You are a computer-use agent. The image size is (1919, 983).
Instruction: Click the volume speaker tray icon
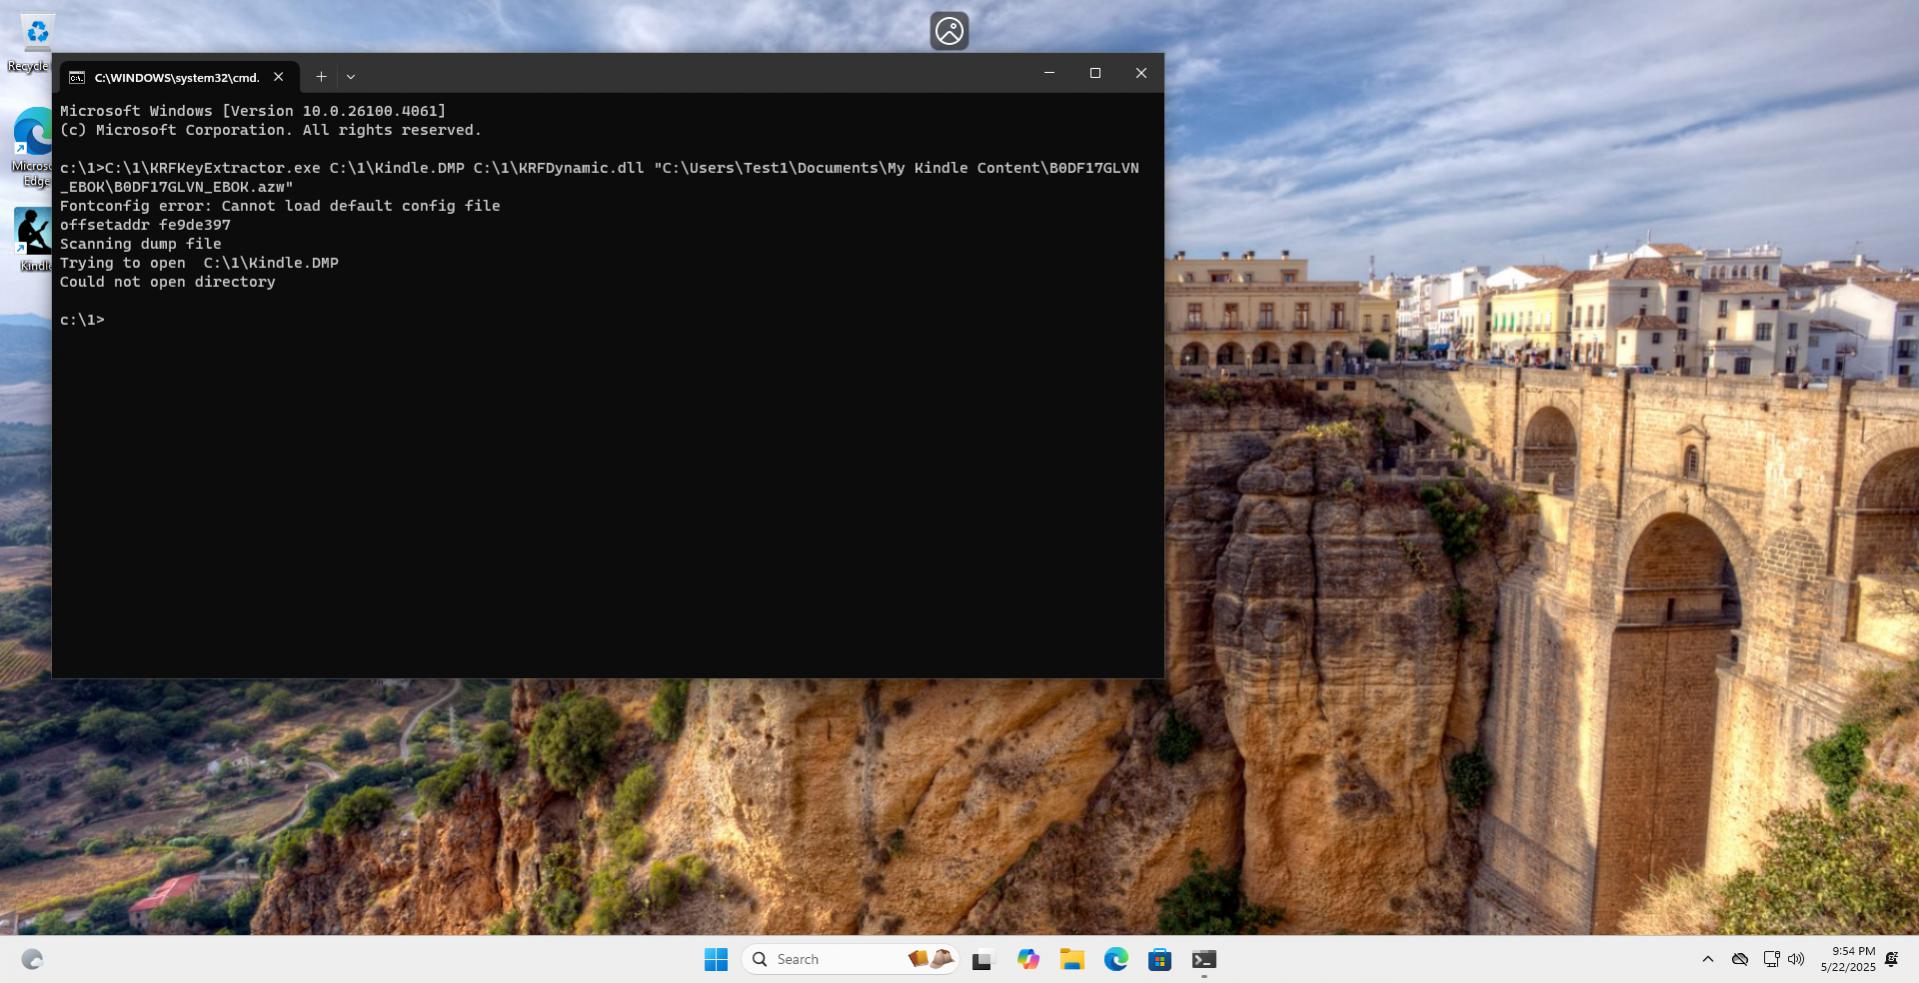pyautogui.click(x=1796, y=959)
